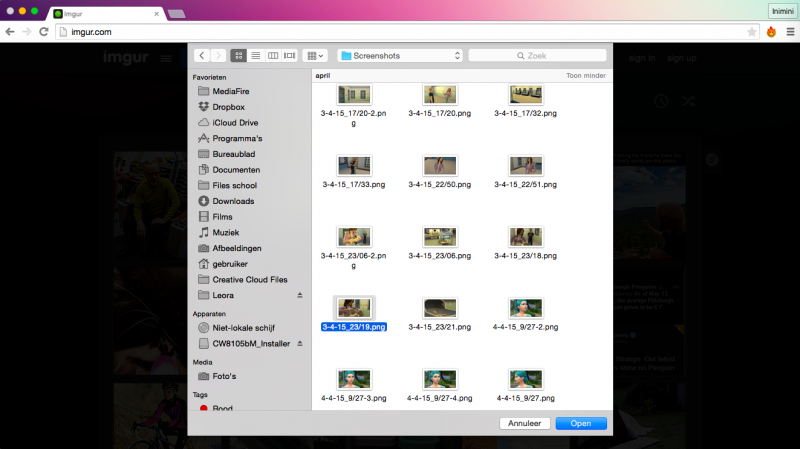
Task: Eject the Leora volume
Action: point(299,296)
